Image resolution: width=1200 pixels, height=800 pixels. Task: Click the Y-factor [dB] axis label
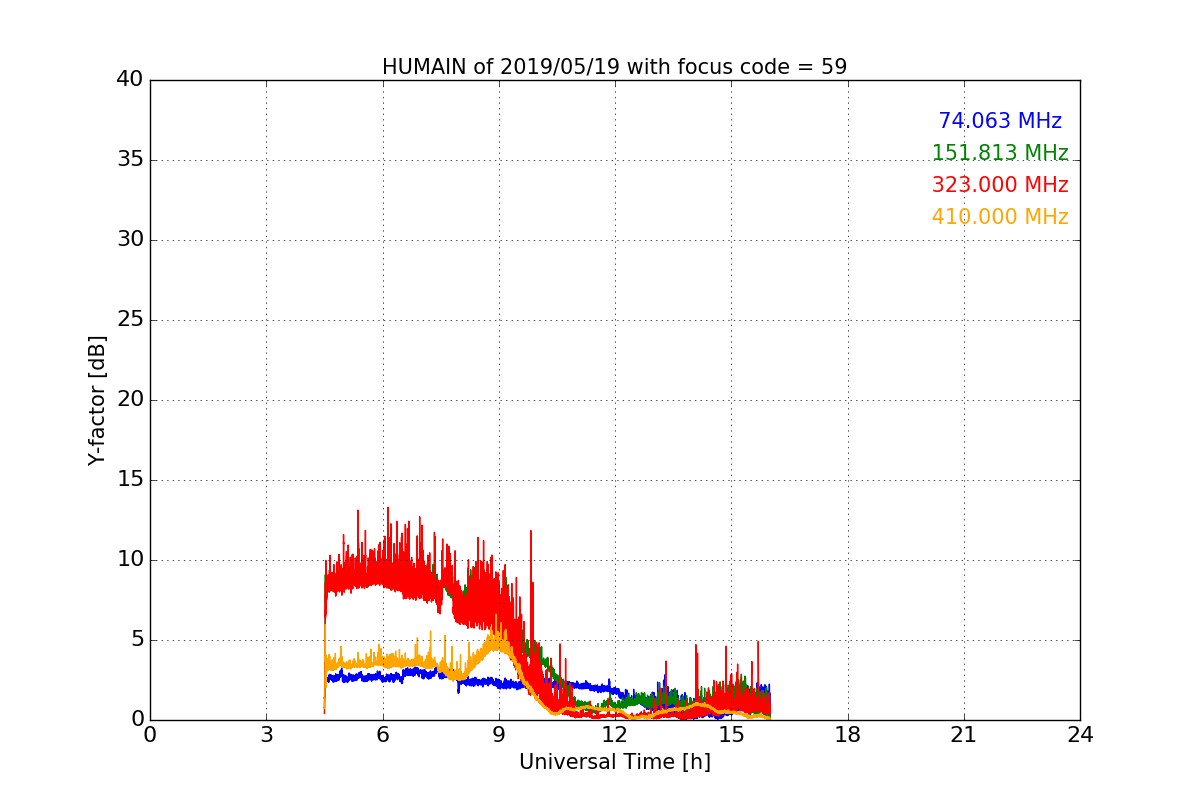97,400
